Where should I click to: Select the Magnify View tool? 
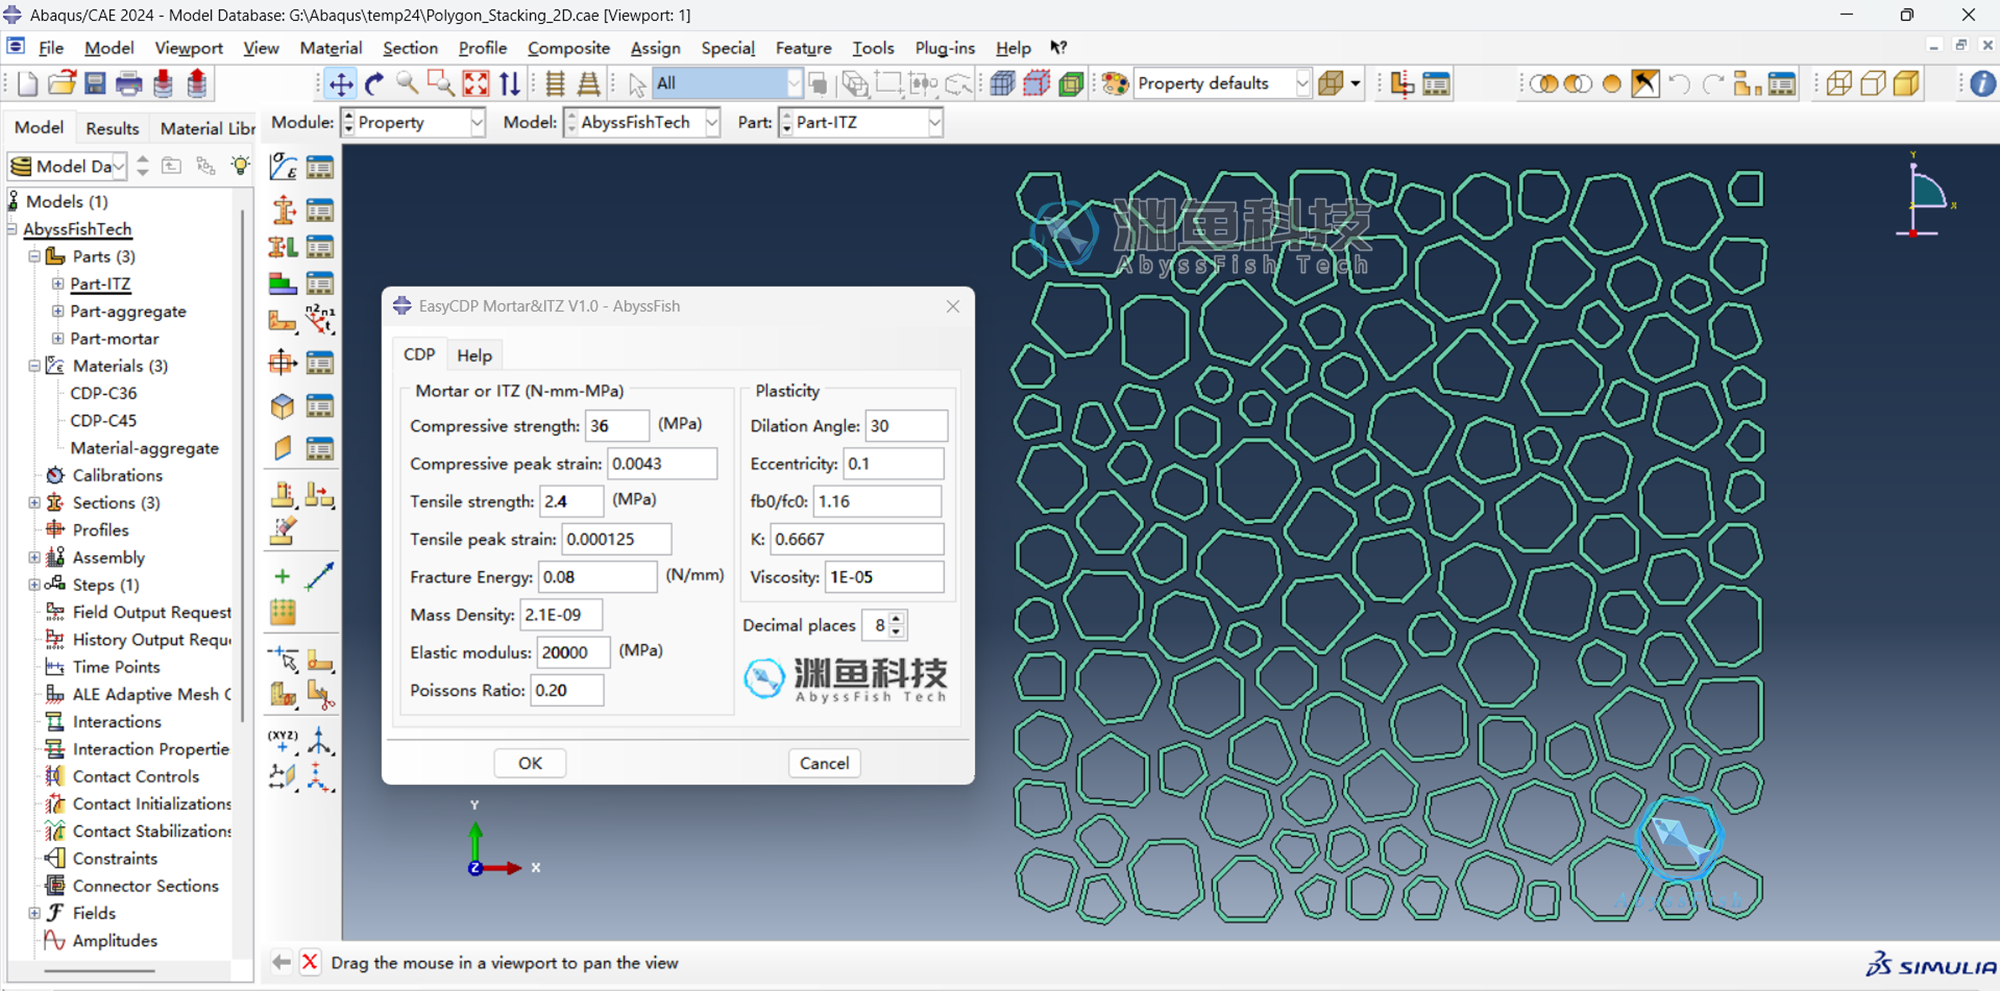(x=408, y=84)
